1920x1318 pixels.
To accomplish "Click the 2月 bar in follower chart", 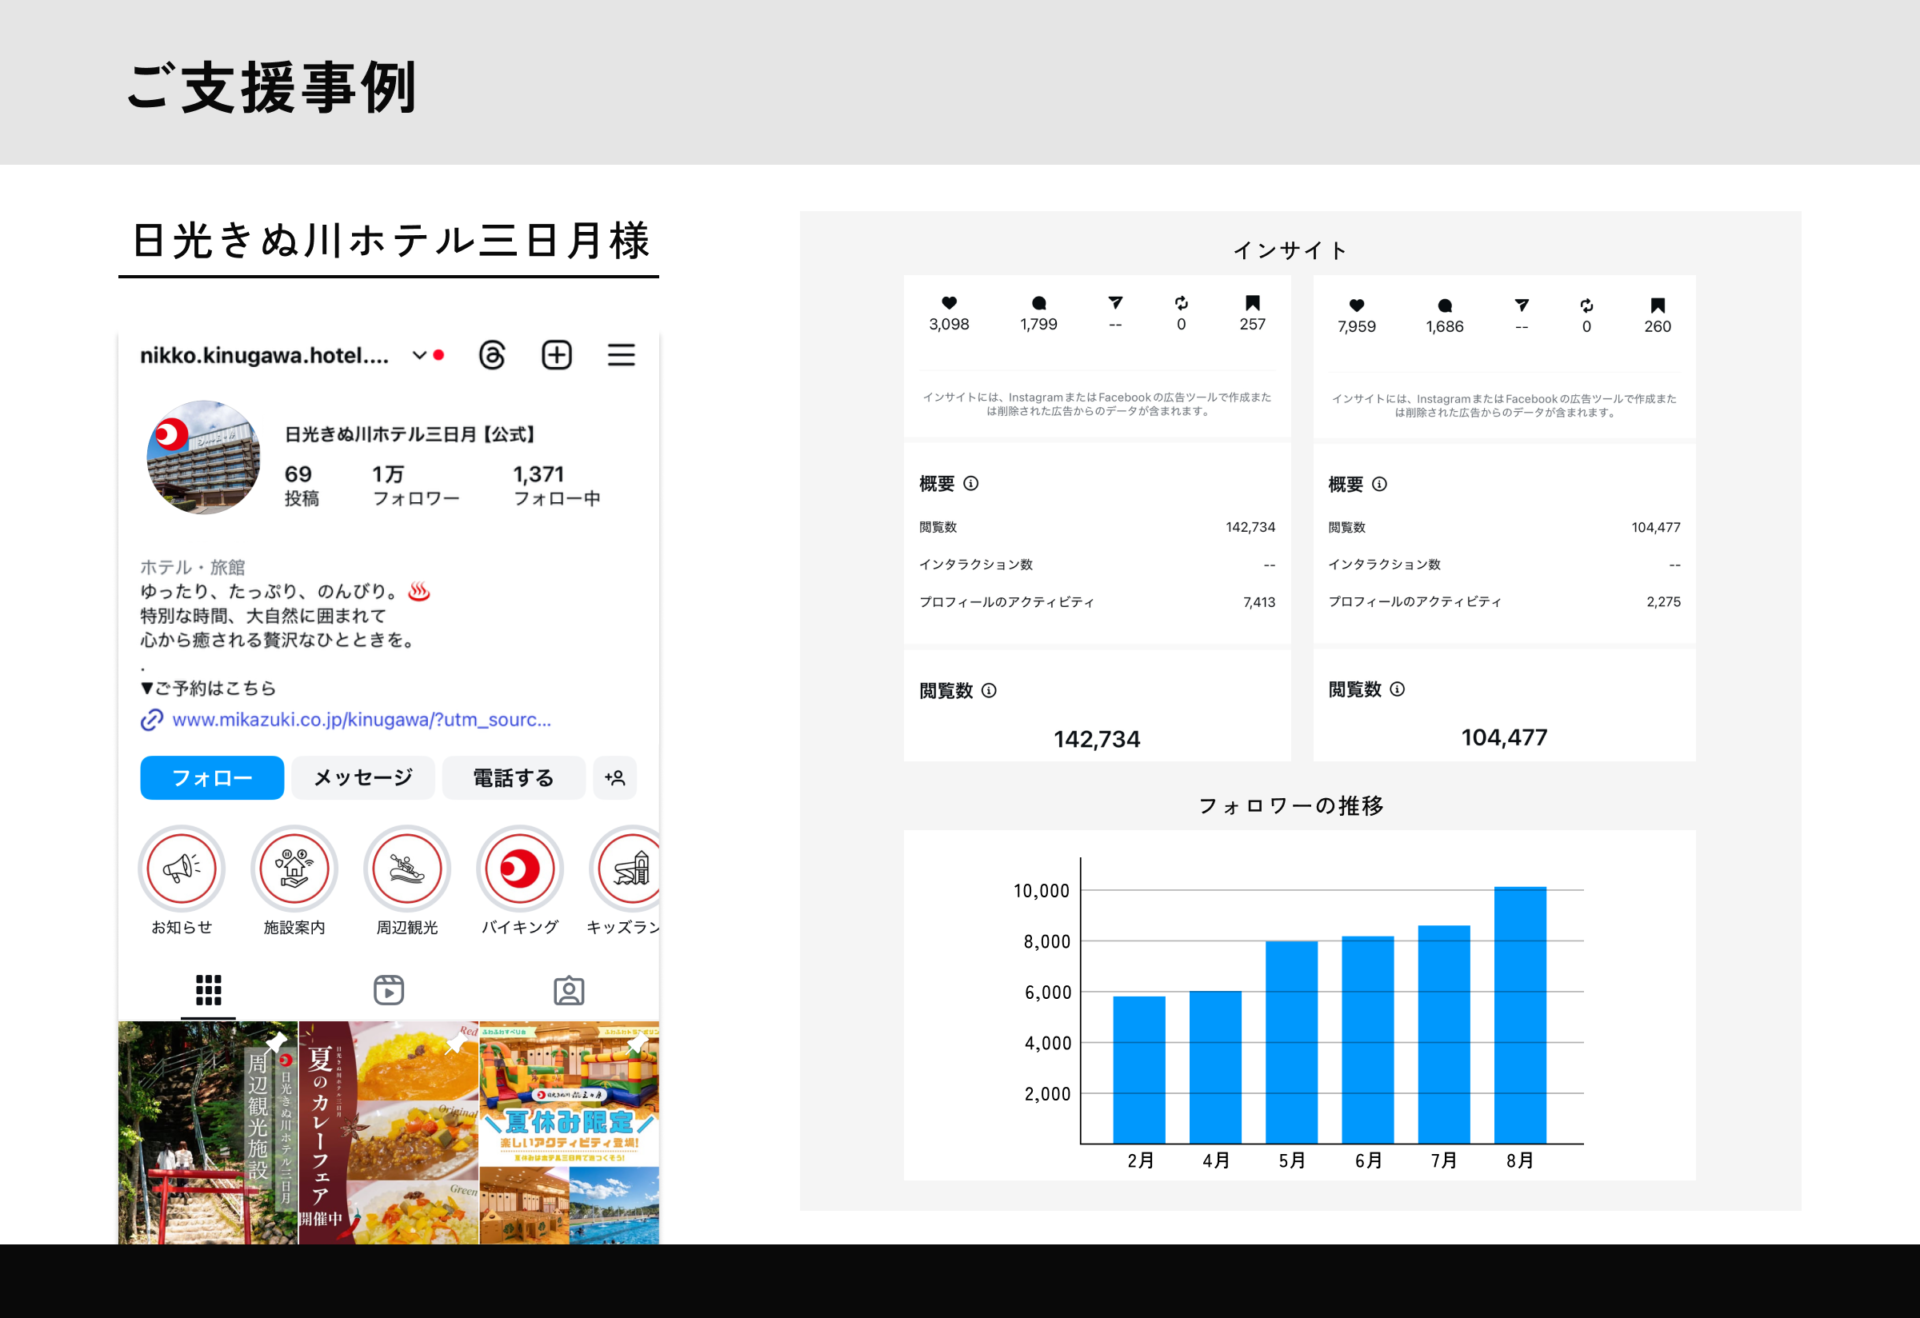I will coord(1139,1070).
